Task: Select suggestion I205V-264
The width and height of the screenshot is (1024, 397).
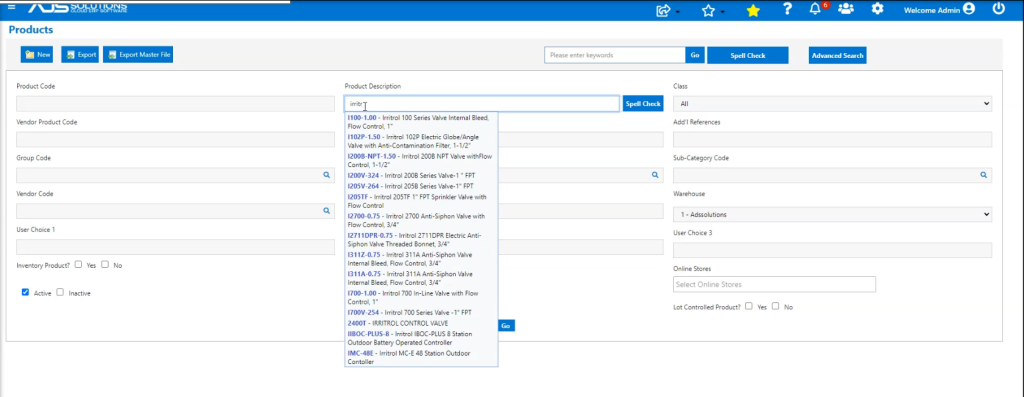Action: point(421,186)
